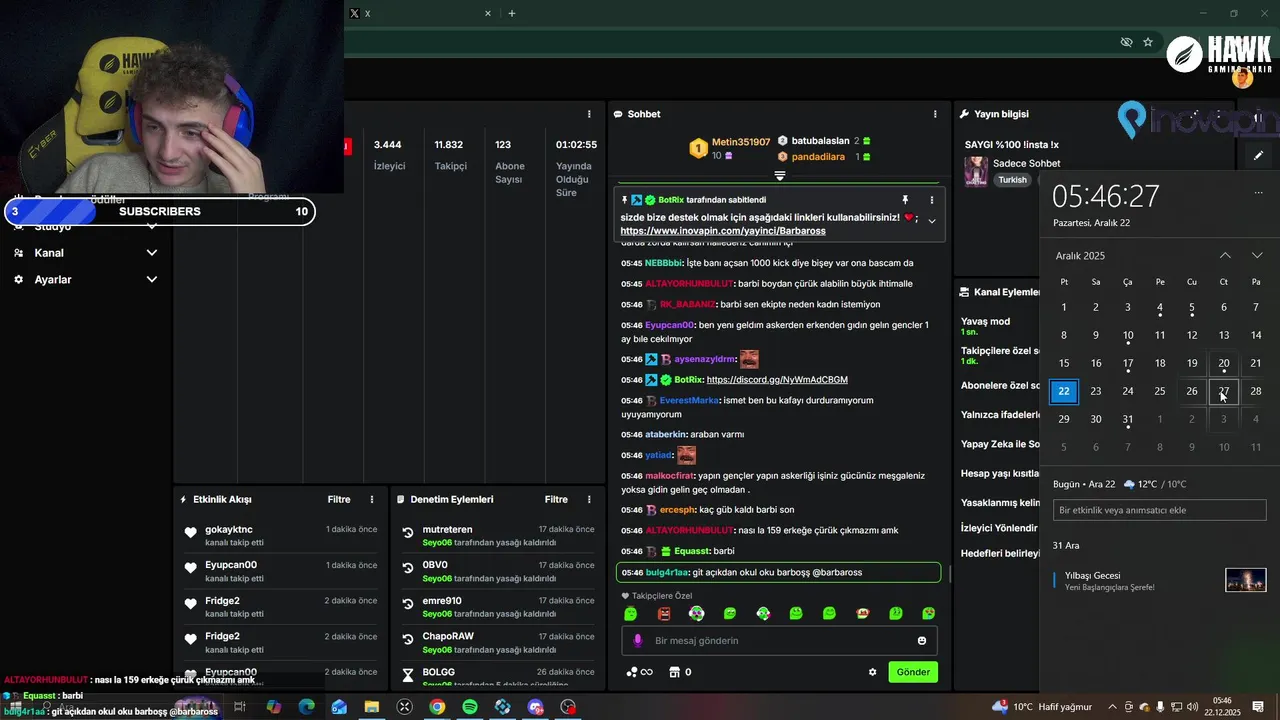Expand the leaderboard drag handle below Metin351907

click(x=780, y=175)
